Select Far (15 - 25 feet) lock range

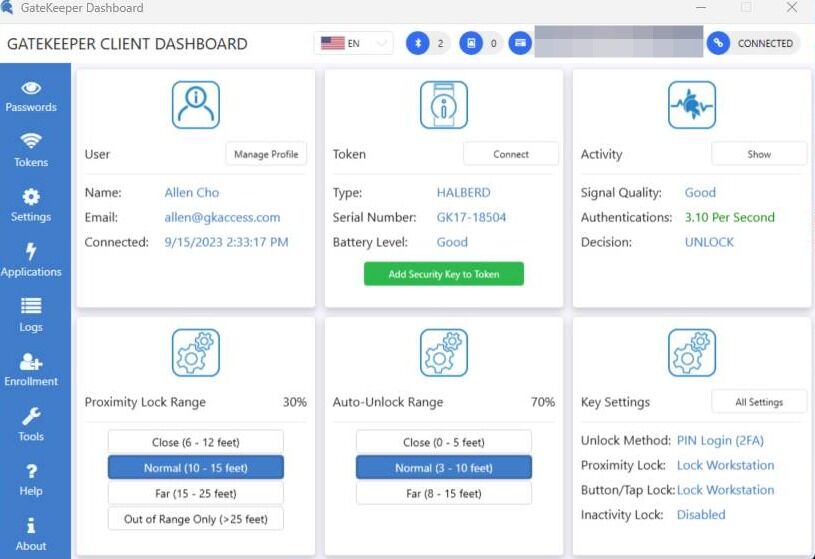(196, 493)
